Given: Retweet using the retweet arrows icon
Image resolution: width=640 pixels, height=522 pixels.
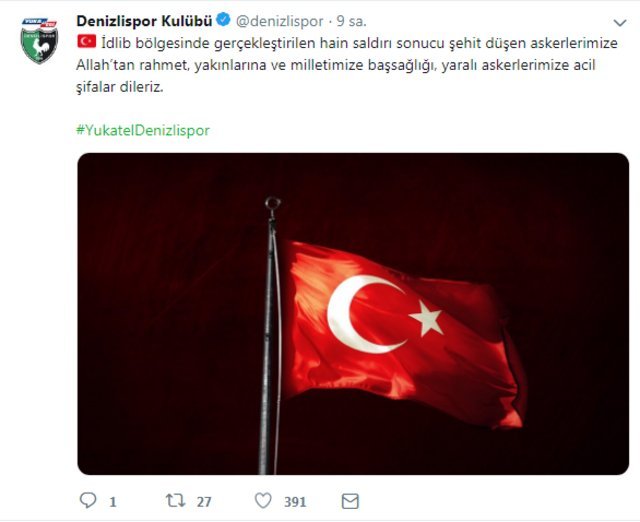Looking at the screenshot, I should click(176, 500).
